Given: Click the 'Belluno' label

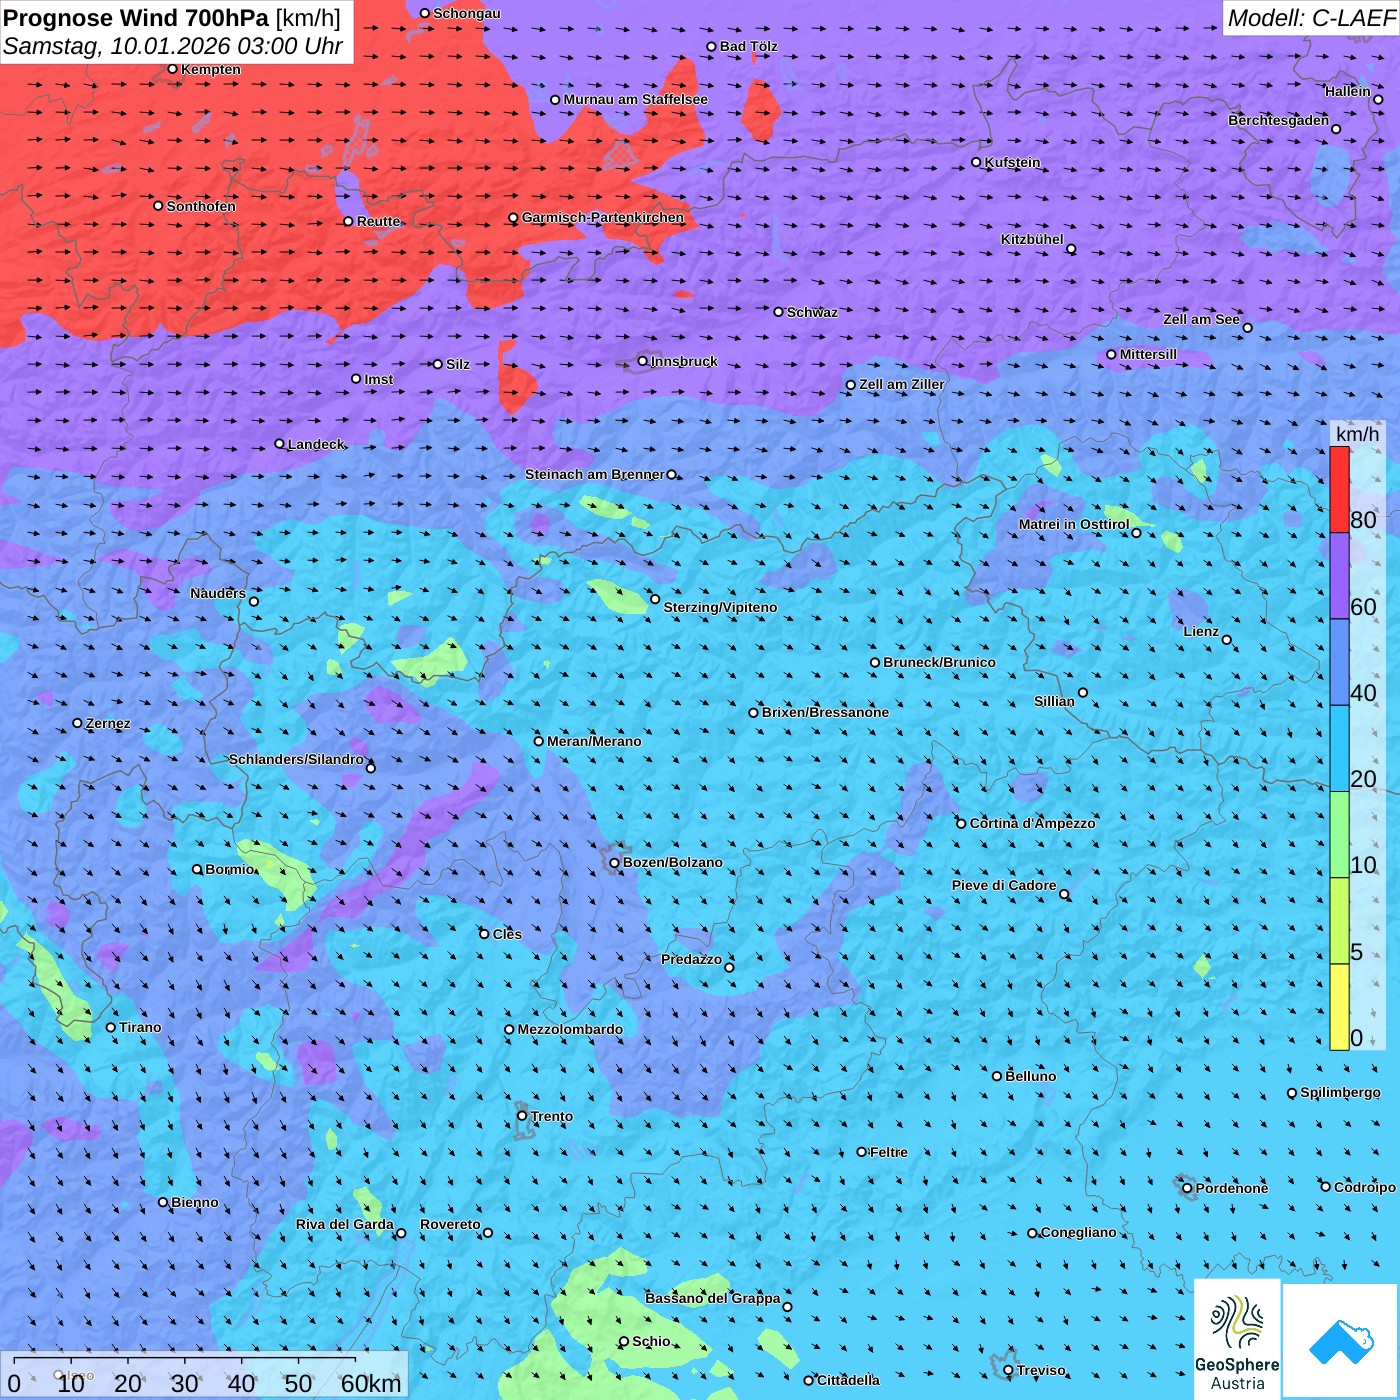Looking at the screenshot, I should (x=1030, y=1076).
